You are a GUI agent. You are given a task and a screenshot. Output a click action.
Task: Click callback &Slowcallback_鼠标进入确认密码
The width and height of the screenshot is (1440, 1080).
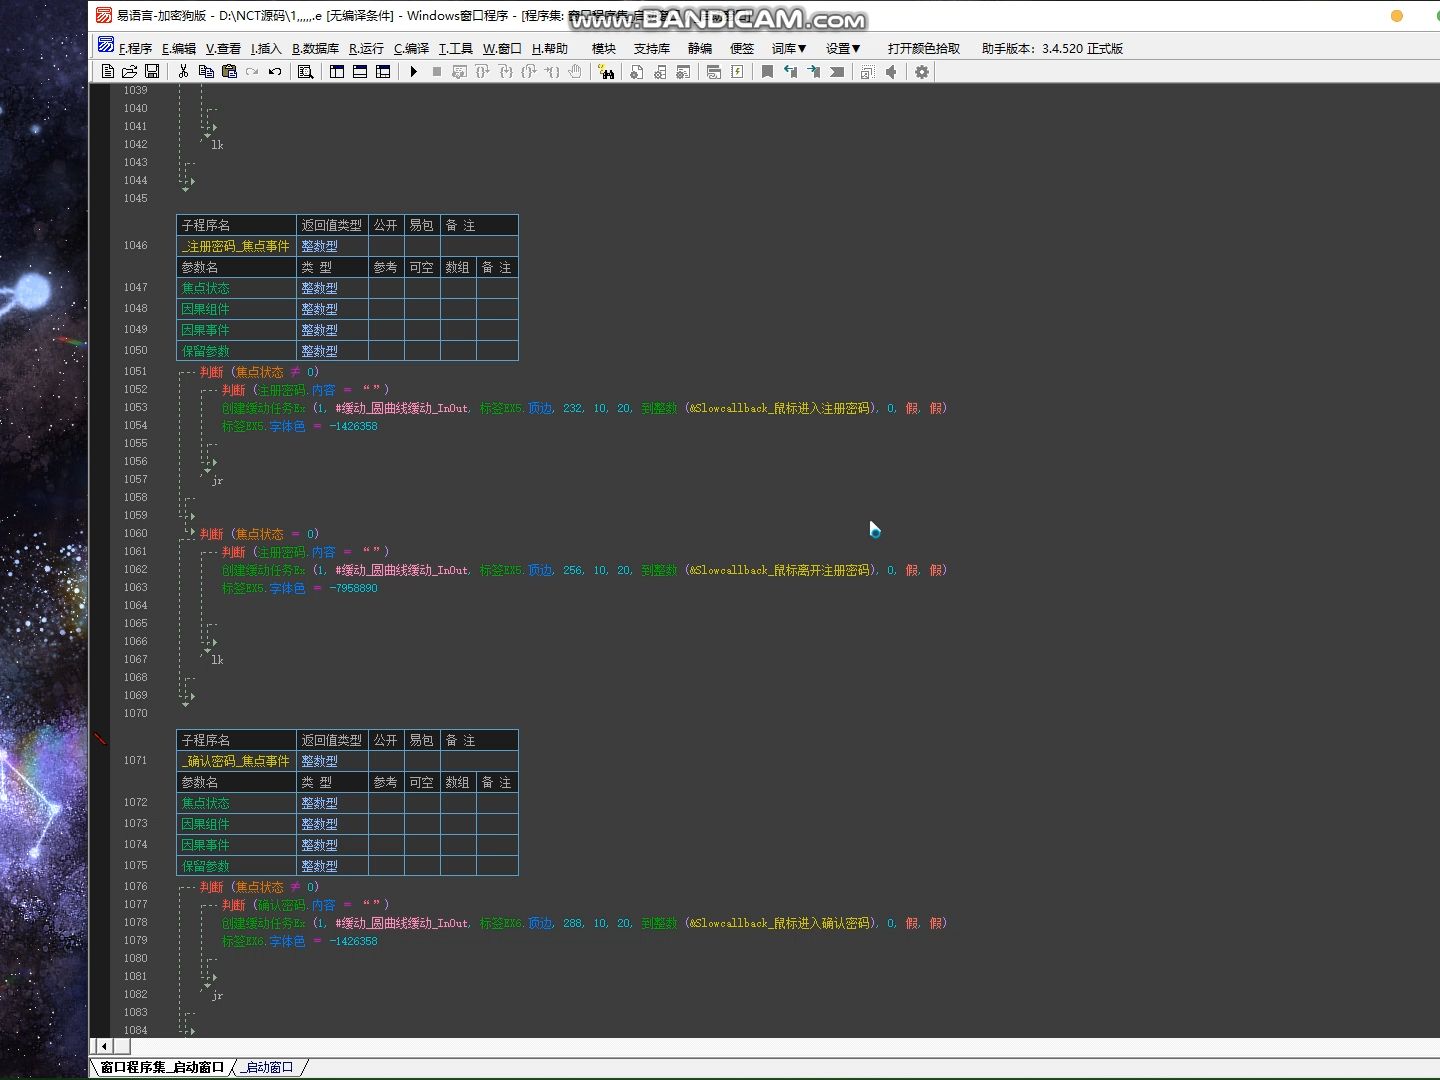(x=779, y=923)
